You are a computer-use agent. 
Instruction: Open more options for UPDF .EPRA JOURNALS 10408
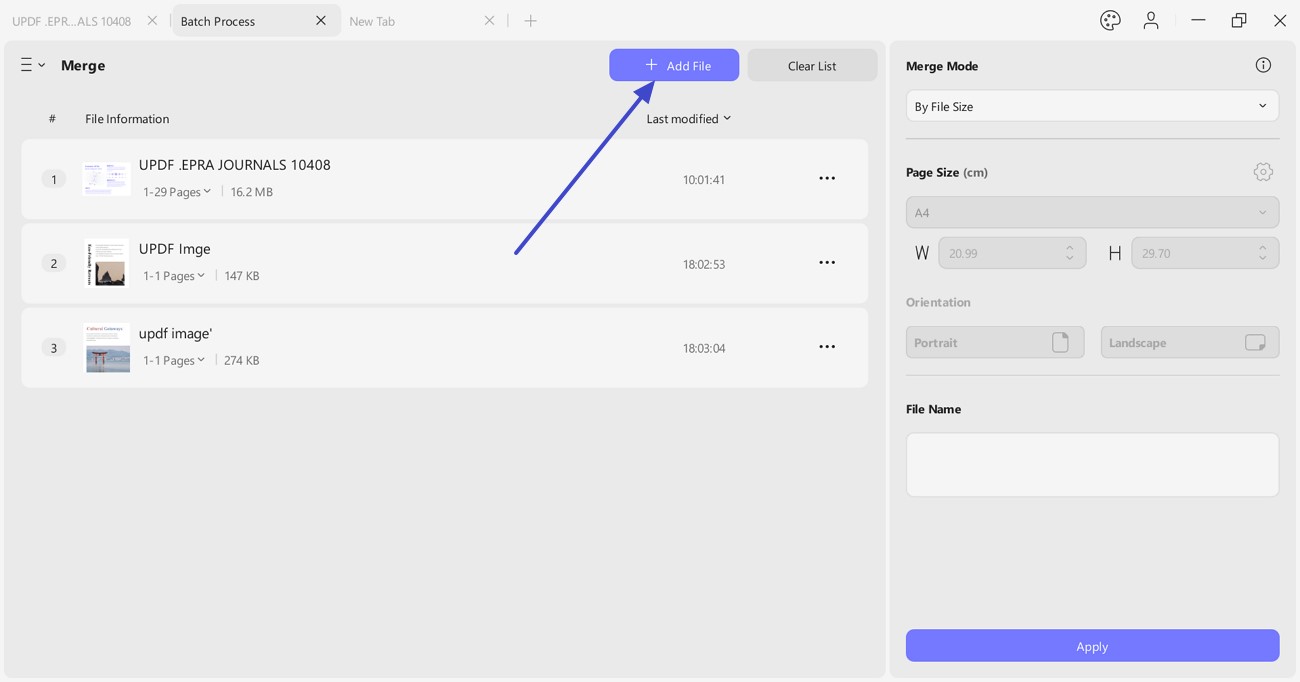pyautogui.click(x=827, y=179)
